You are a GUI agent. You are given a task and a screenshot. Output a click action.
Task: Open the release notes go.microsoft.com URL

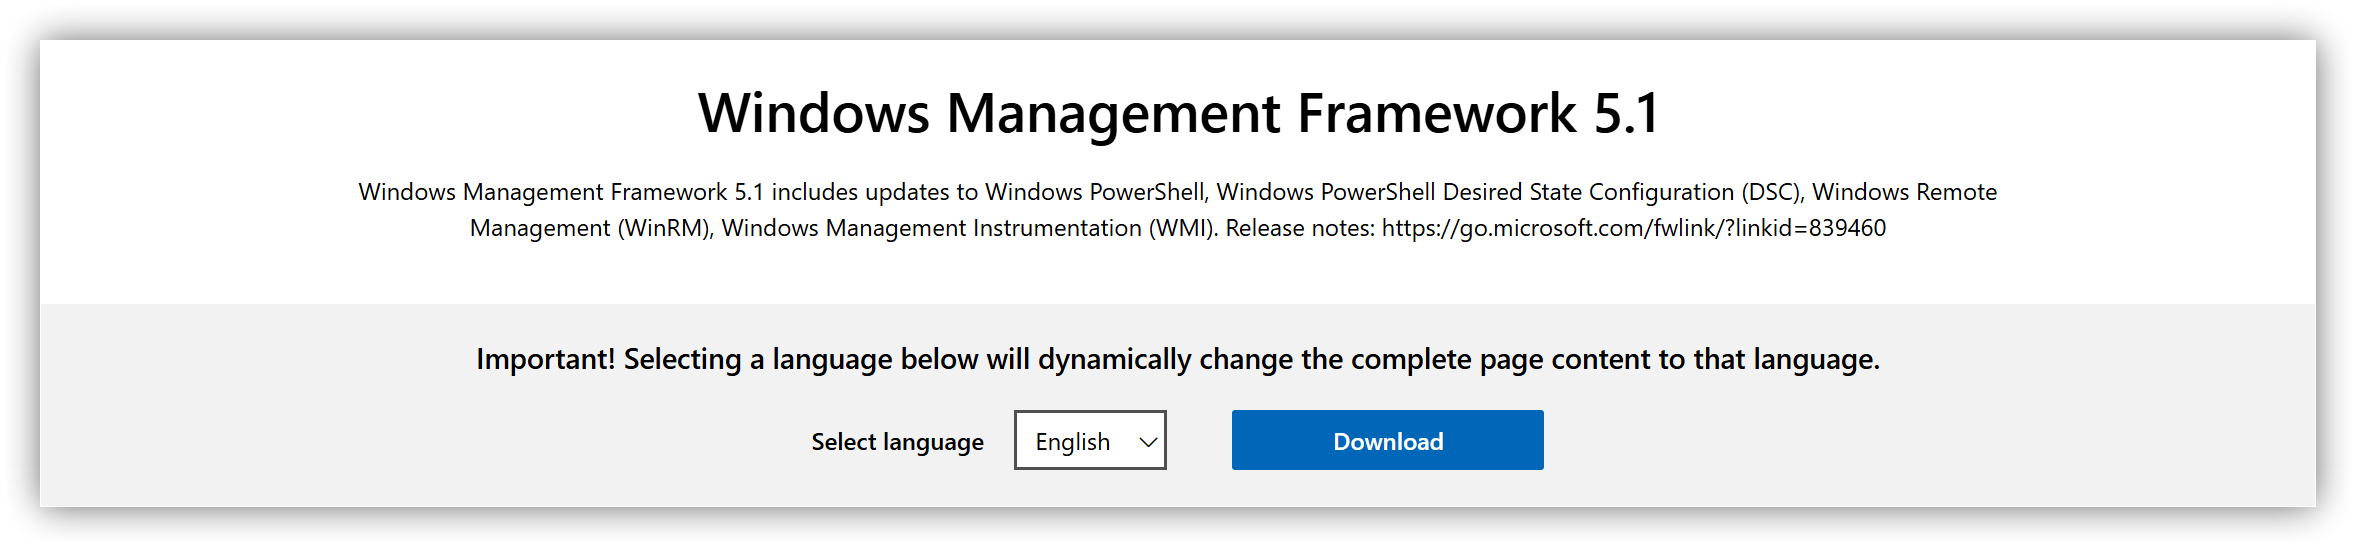click(1633, 228)
